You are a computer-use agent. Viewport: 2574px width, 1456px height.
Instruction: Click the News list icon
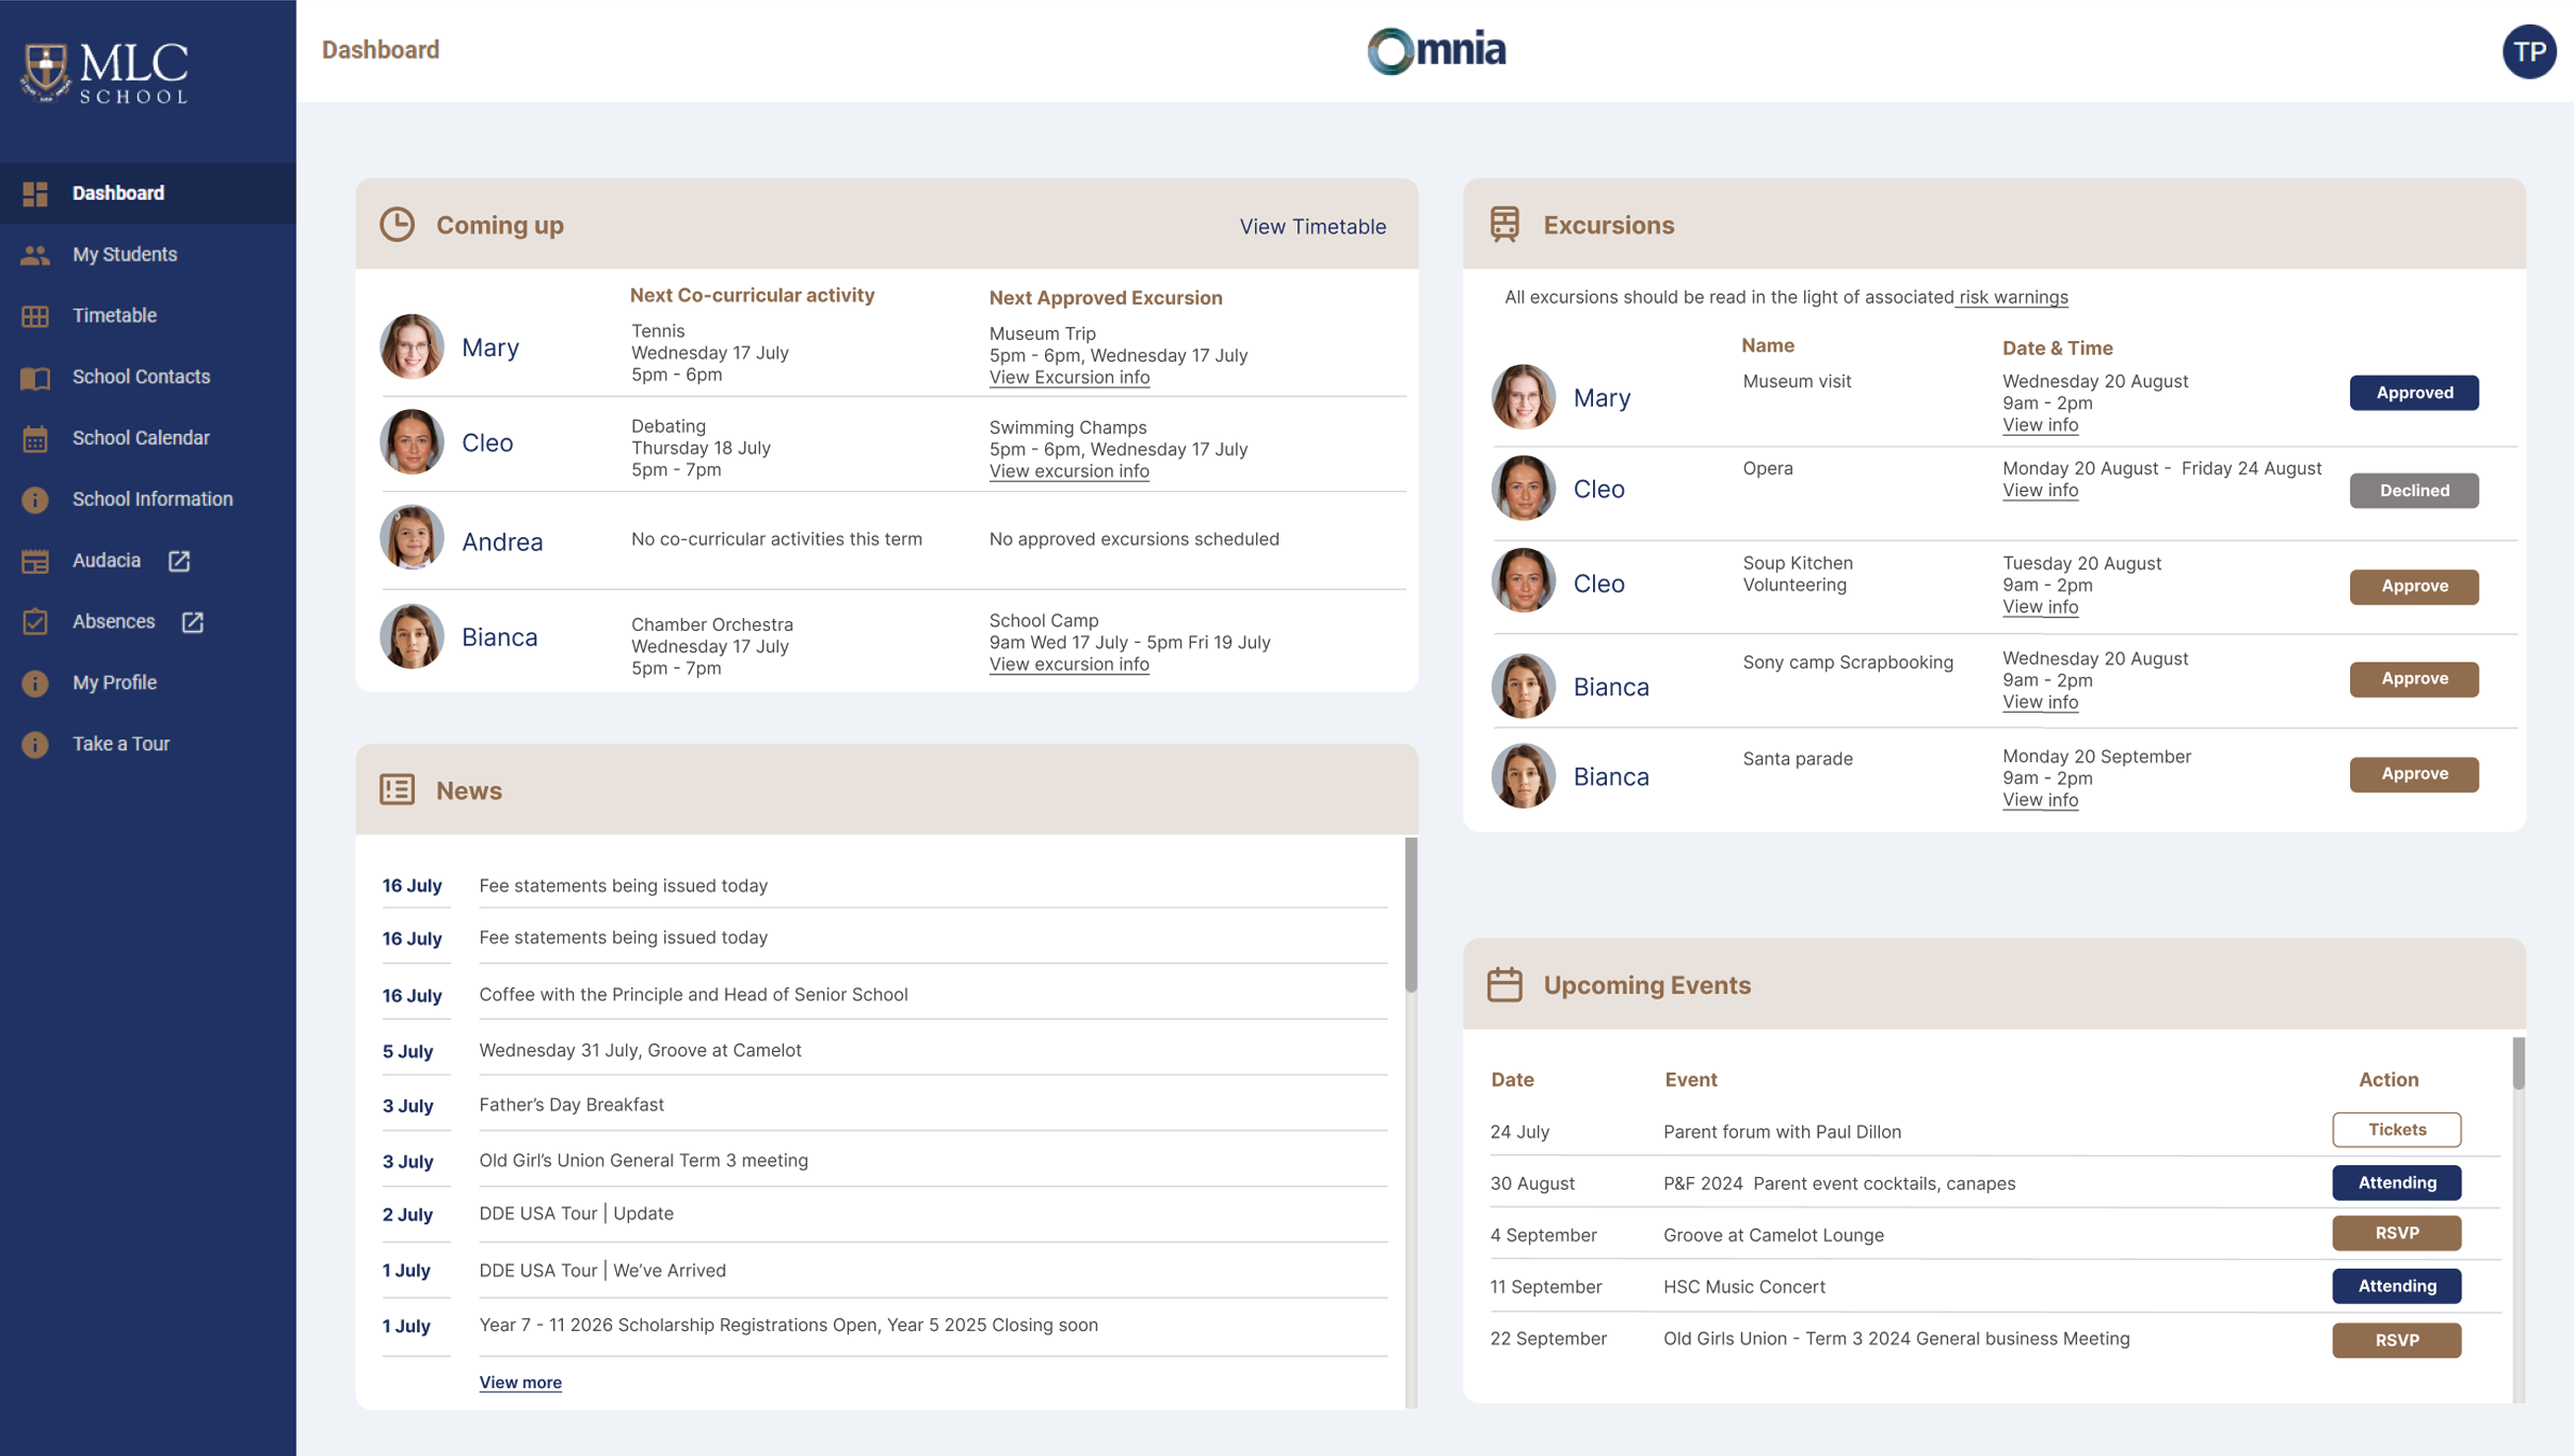coord(397,790)
